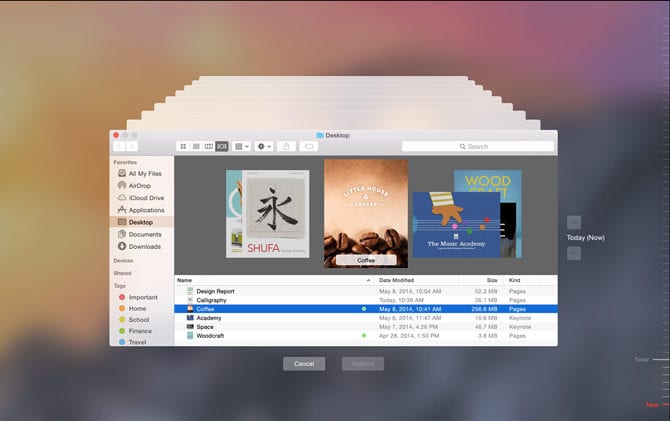Select the Cover Flow view button

point(222,146)
